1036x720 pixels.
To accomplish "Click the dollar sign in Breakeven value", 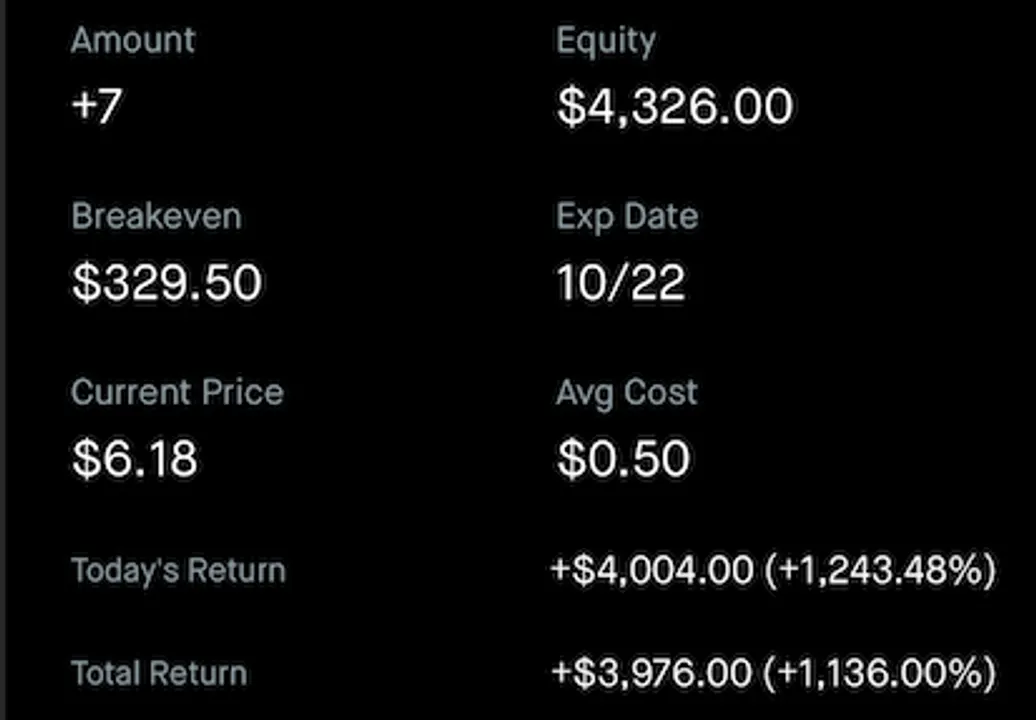I will coord(86,283).
